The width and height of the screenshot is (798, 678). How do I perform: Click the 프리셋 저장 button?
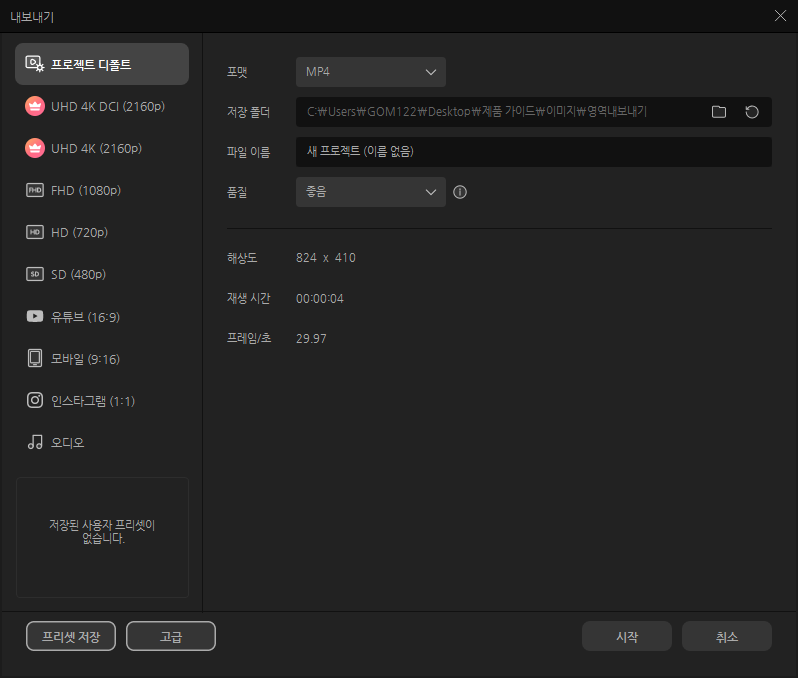(x=71, y=636)
